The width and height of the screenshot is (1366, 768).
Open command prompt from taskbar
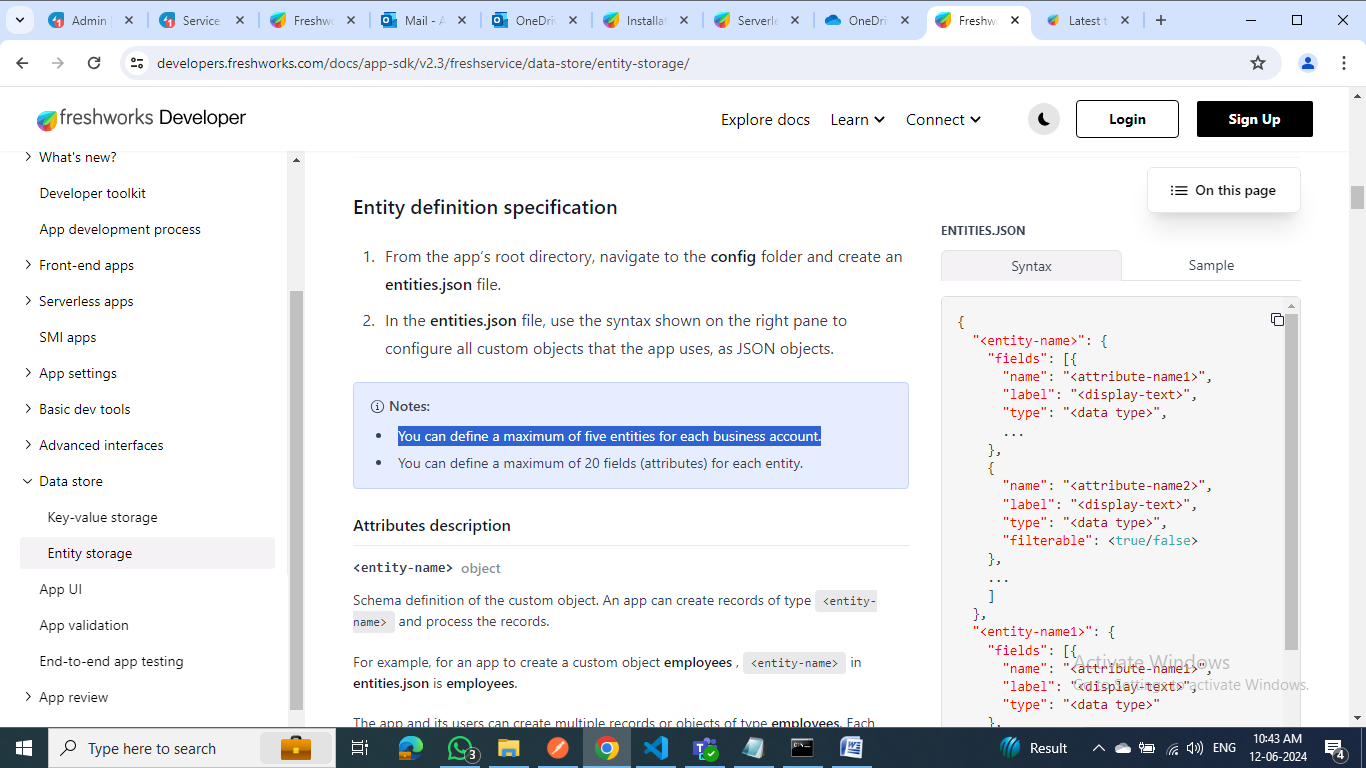pos(802,748)
